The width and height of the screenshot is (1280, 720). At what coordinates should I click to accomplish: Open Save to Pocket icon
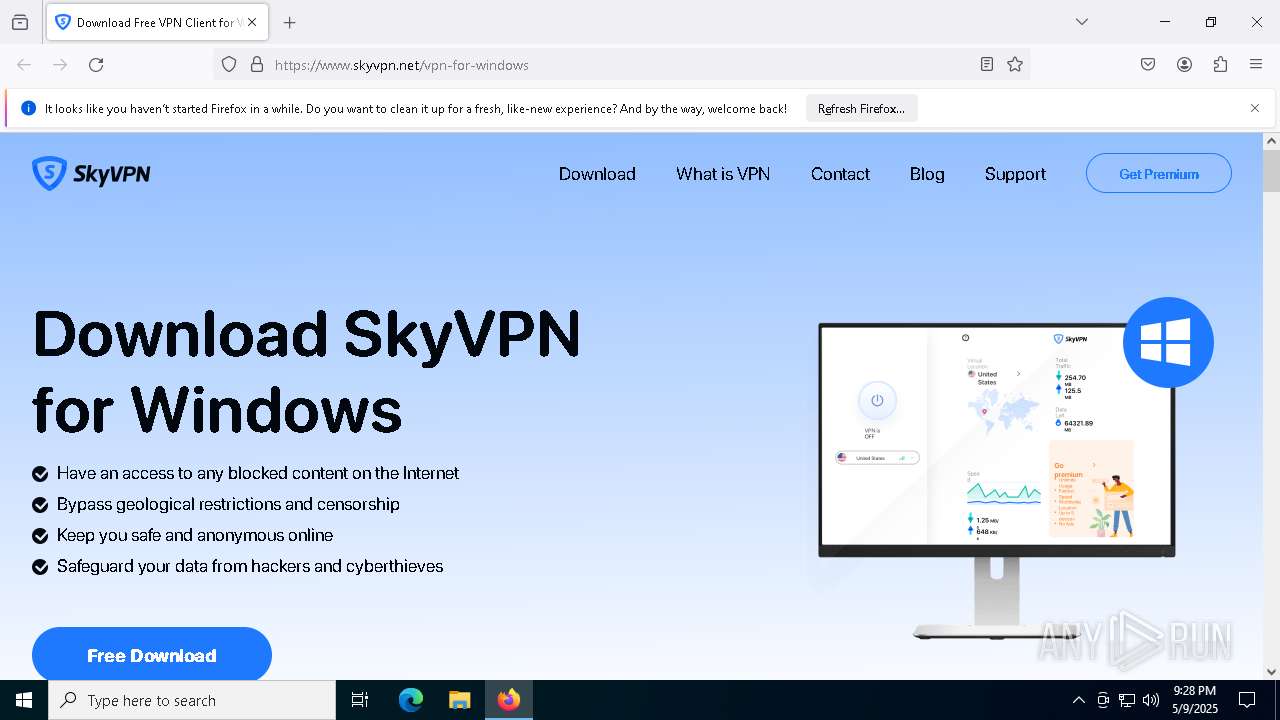click(x=1148, y=65)
